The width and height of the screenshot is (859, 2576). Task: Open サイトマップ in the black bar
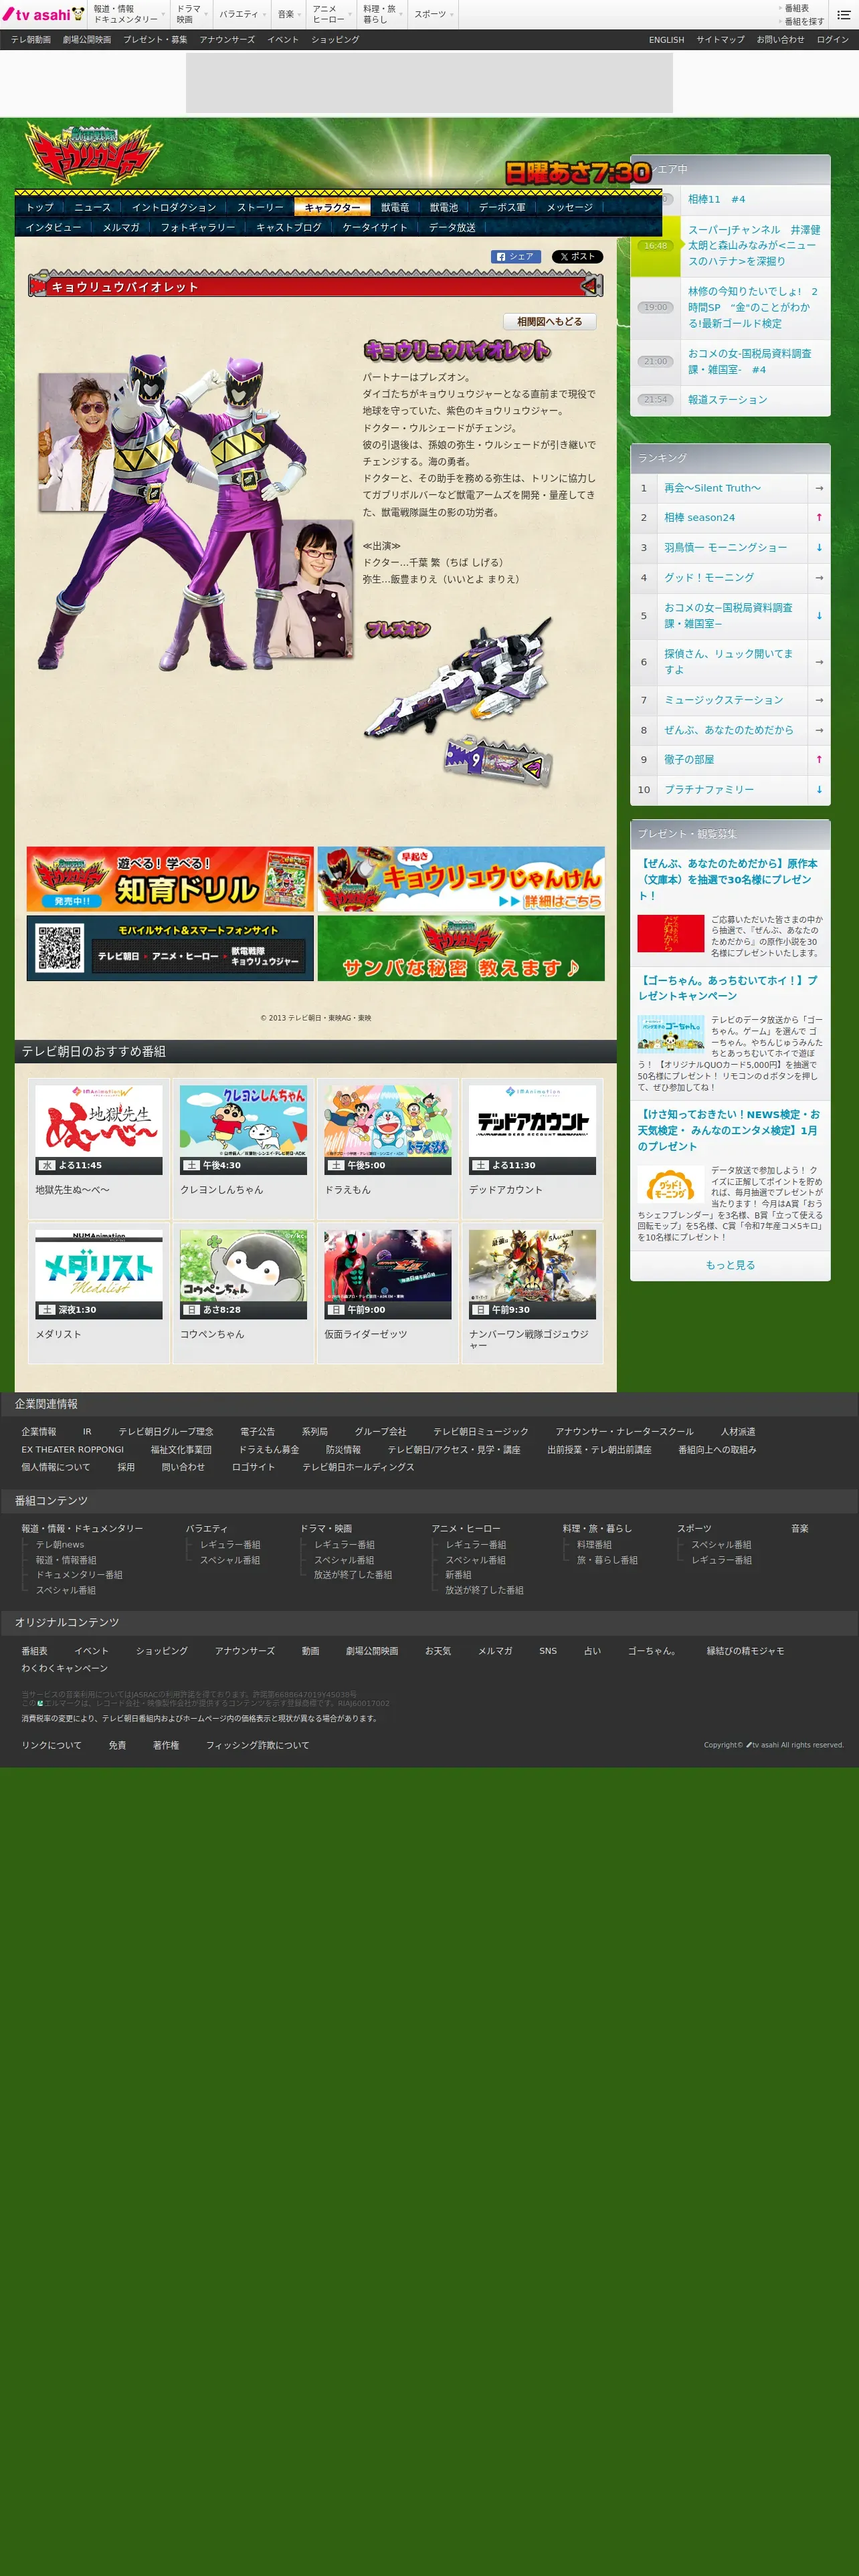(720, 40)
